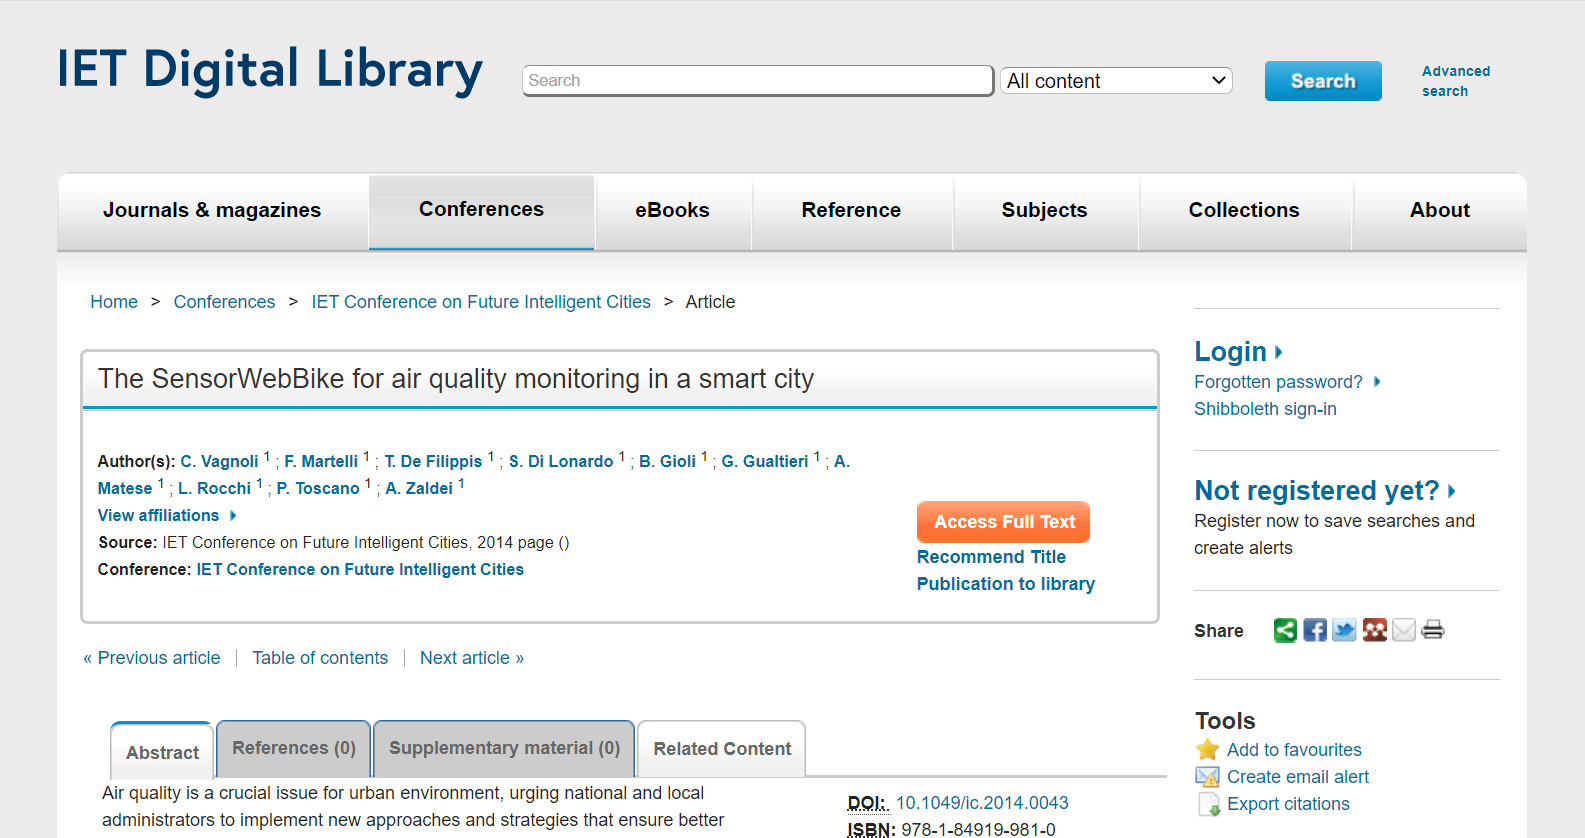
Task: Open Advanced search link
Action: [1456, 81]
